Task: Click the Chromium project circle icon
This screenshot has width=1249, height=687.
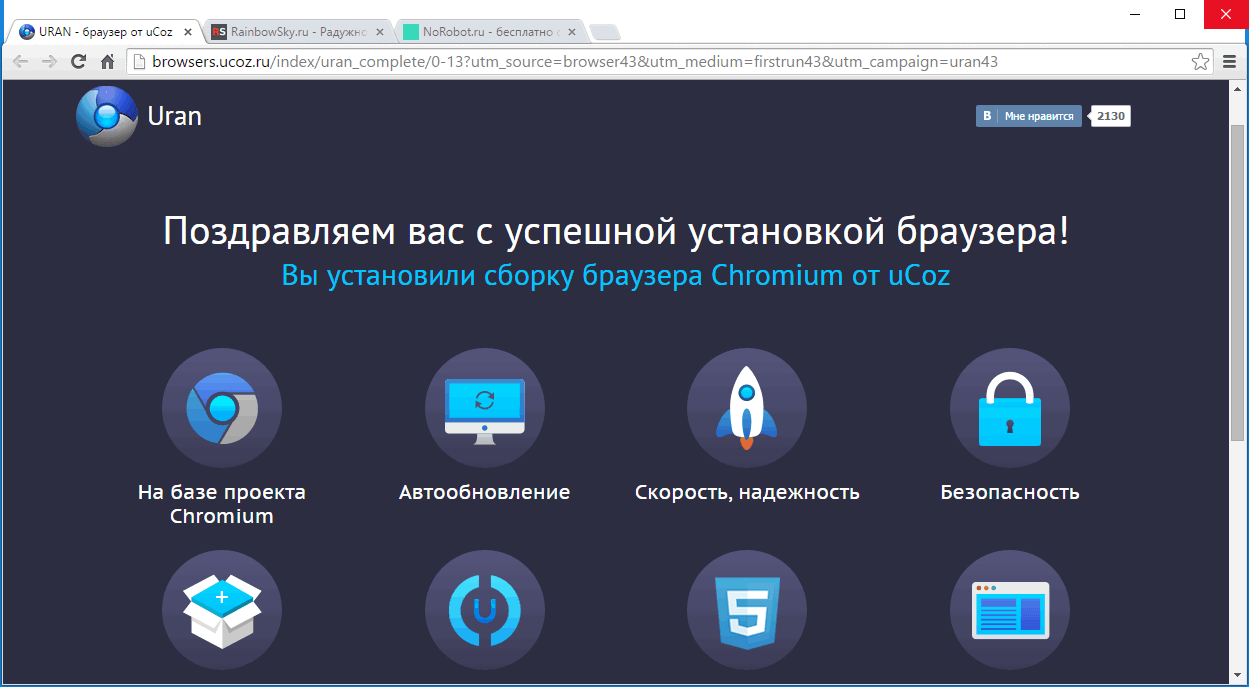Action: 222,408
